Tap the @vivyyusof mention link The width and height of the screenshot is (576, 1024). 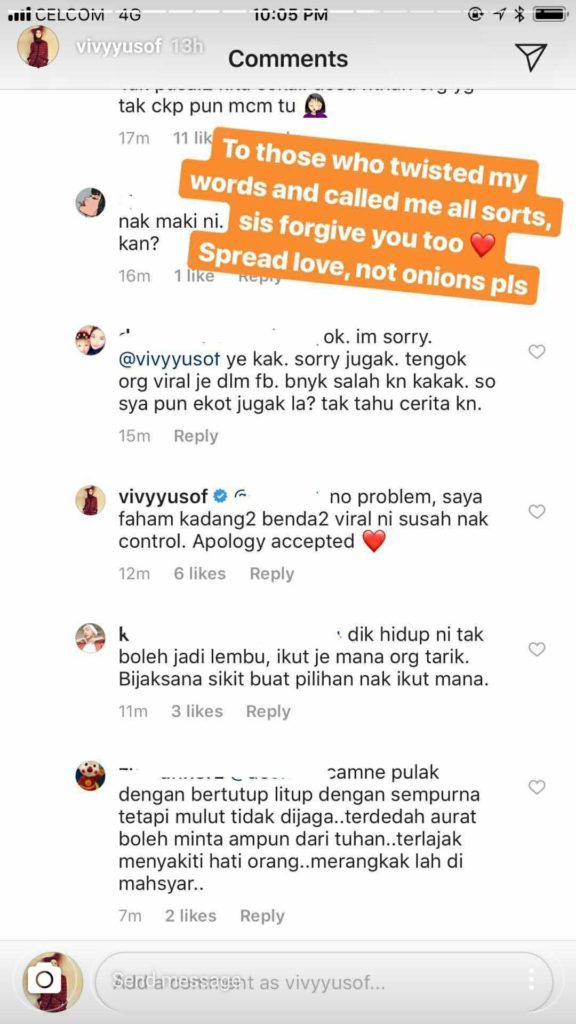(x=172, y=360)
